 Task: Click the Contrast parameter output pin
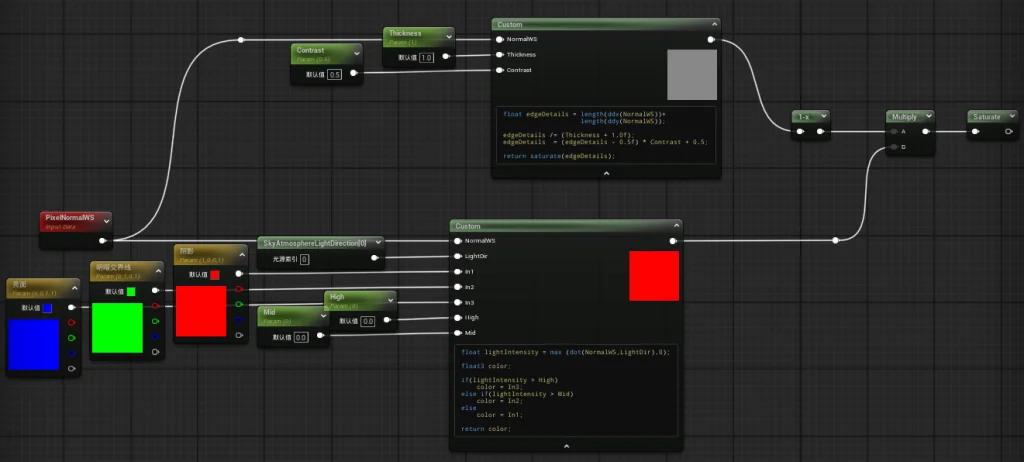[x=353, y=73]
